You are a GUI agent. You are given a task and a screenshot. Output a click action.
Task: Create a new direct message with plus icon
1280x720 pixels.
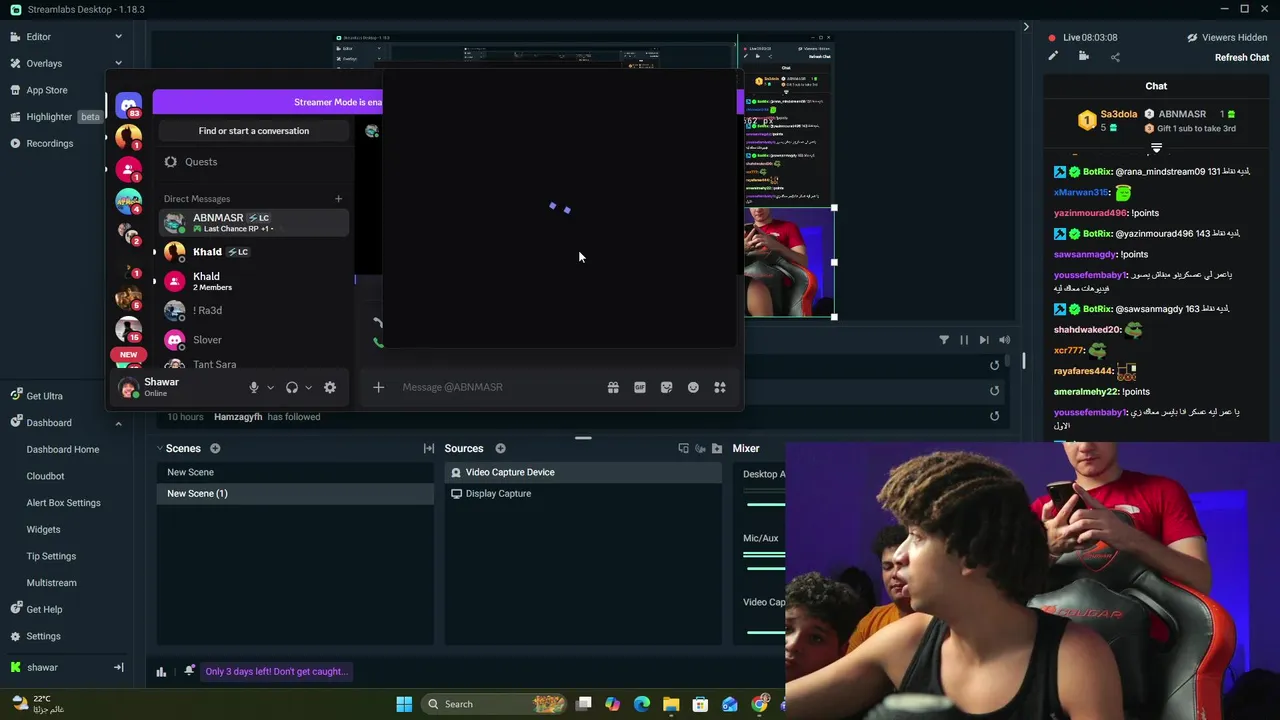click(x=338, y=199)
